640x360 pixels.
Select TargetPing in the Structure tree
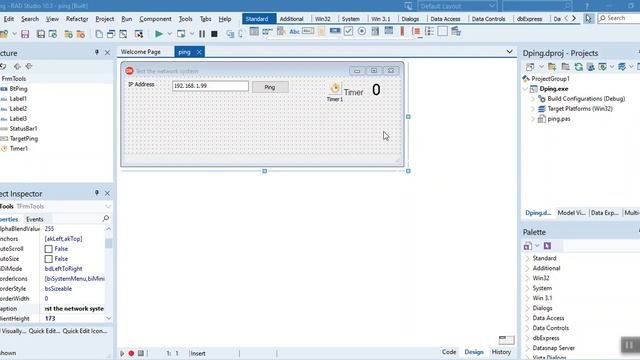click(24, 139)
